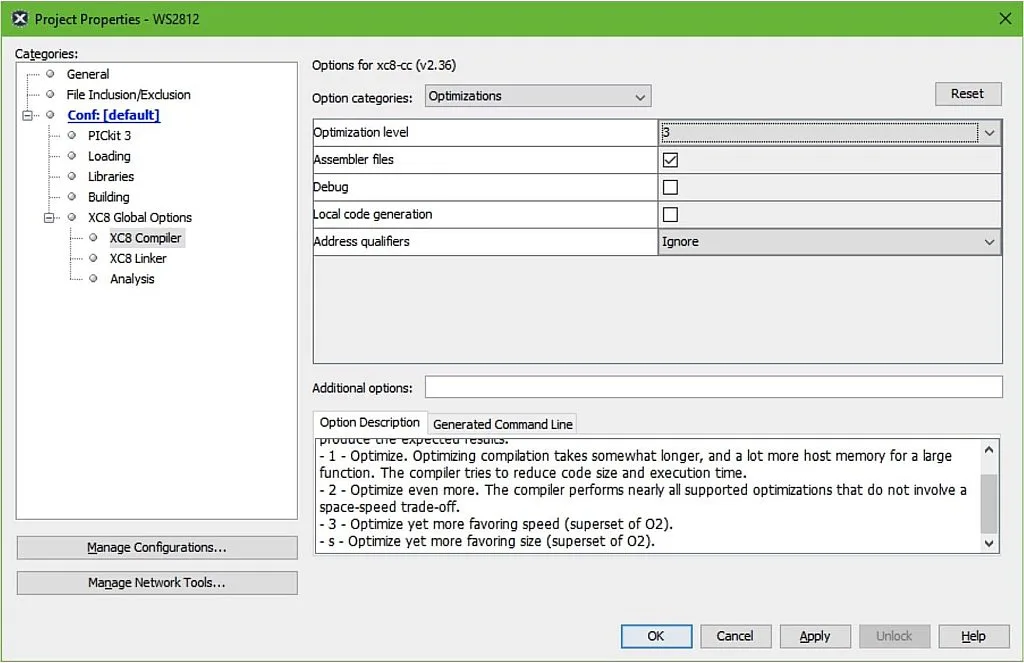Screen dimensions: 1024x663
Task: Select the Analysis tree node
Action: tap(132, 279)
